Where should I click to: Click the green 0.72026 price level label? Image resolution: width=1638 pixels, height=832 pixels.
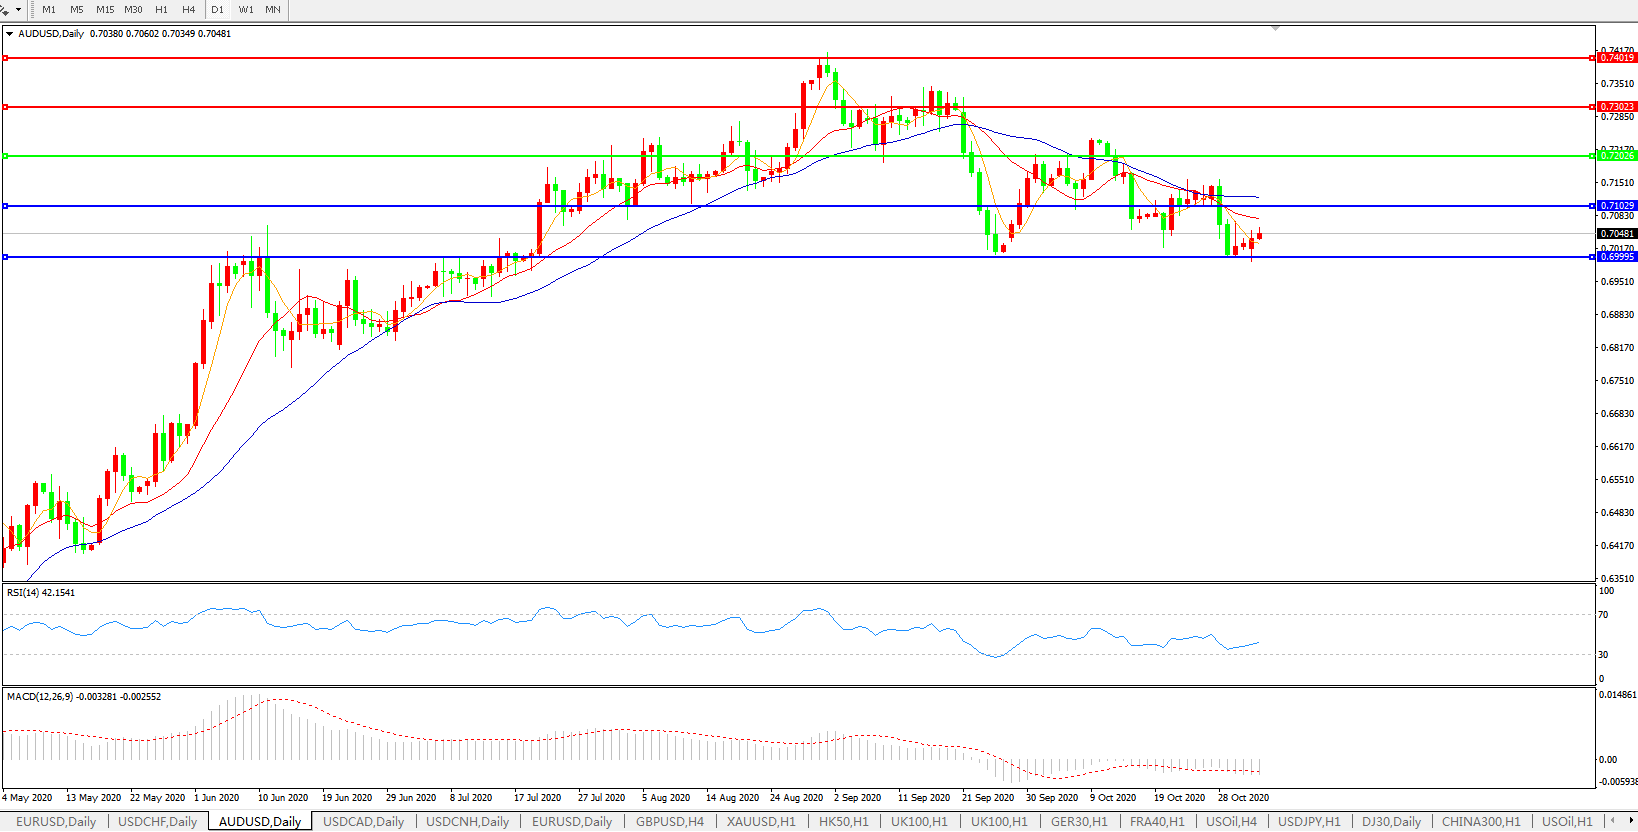1617,156
